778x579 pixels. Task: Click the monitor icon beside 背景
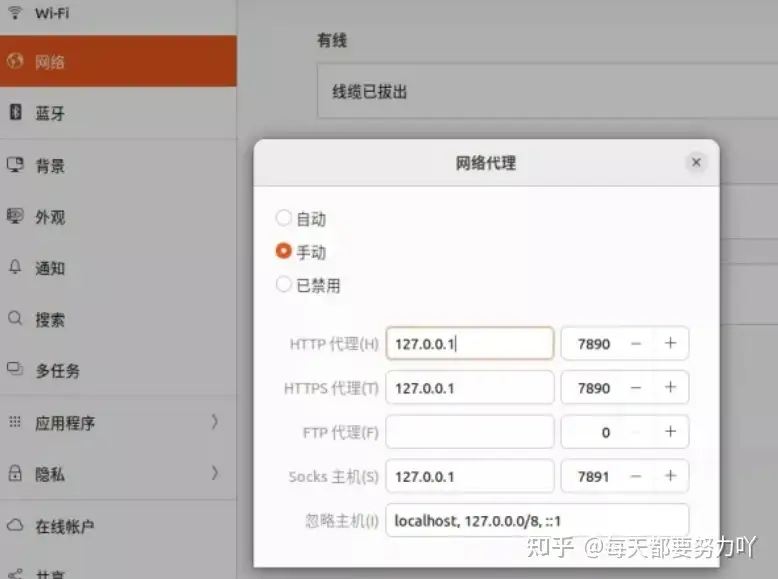click(x=15, y=164)
